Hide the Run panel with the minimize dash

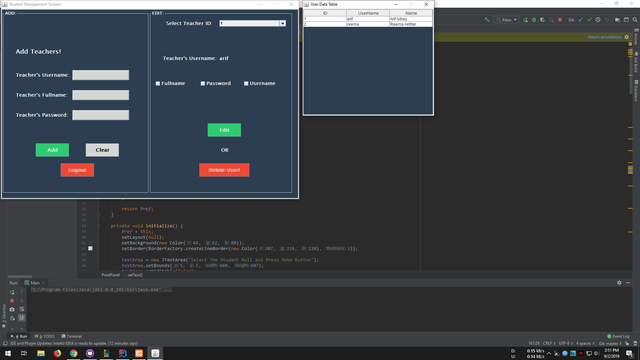pos(628,282)
